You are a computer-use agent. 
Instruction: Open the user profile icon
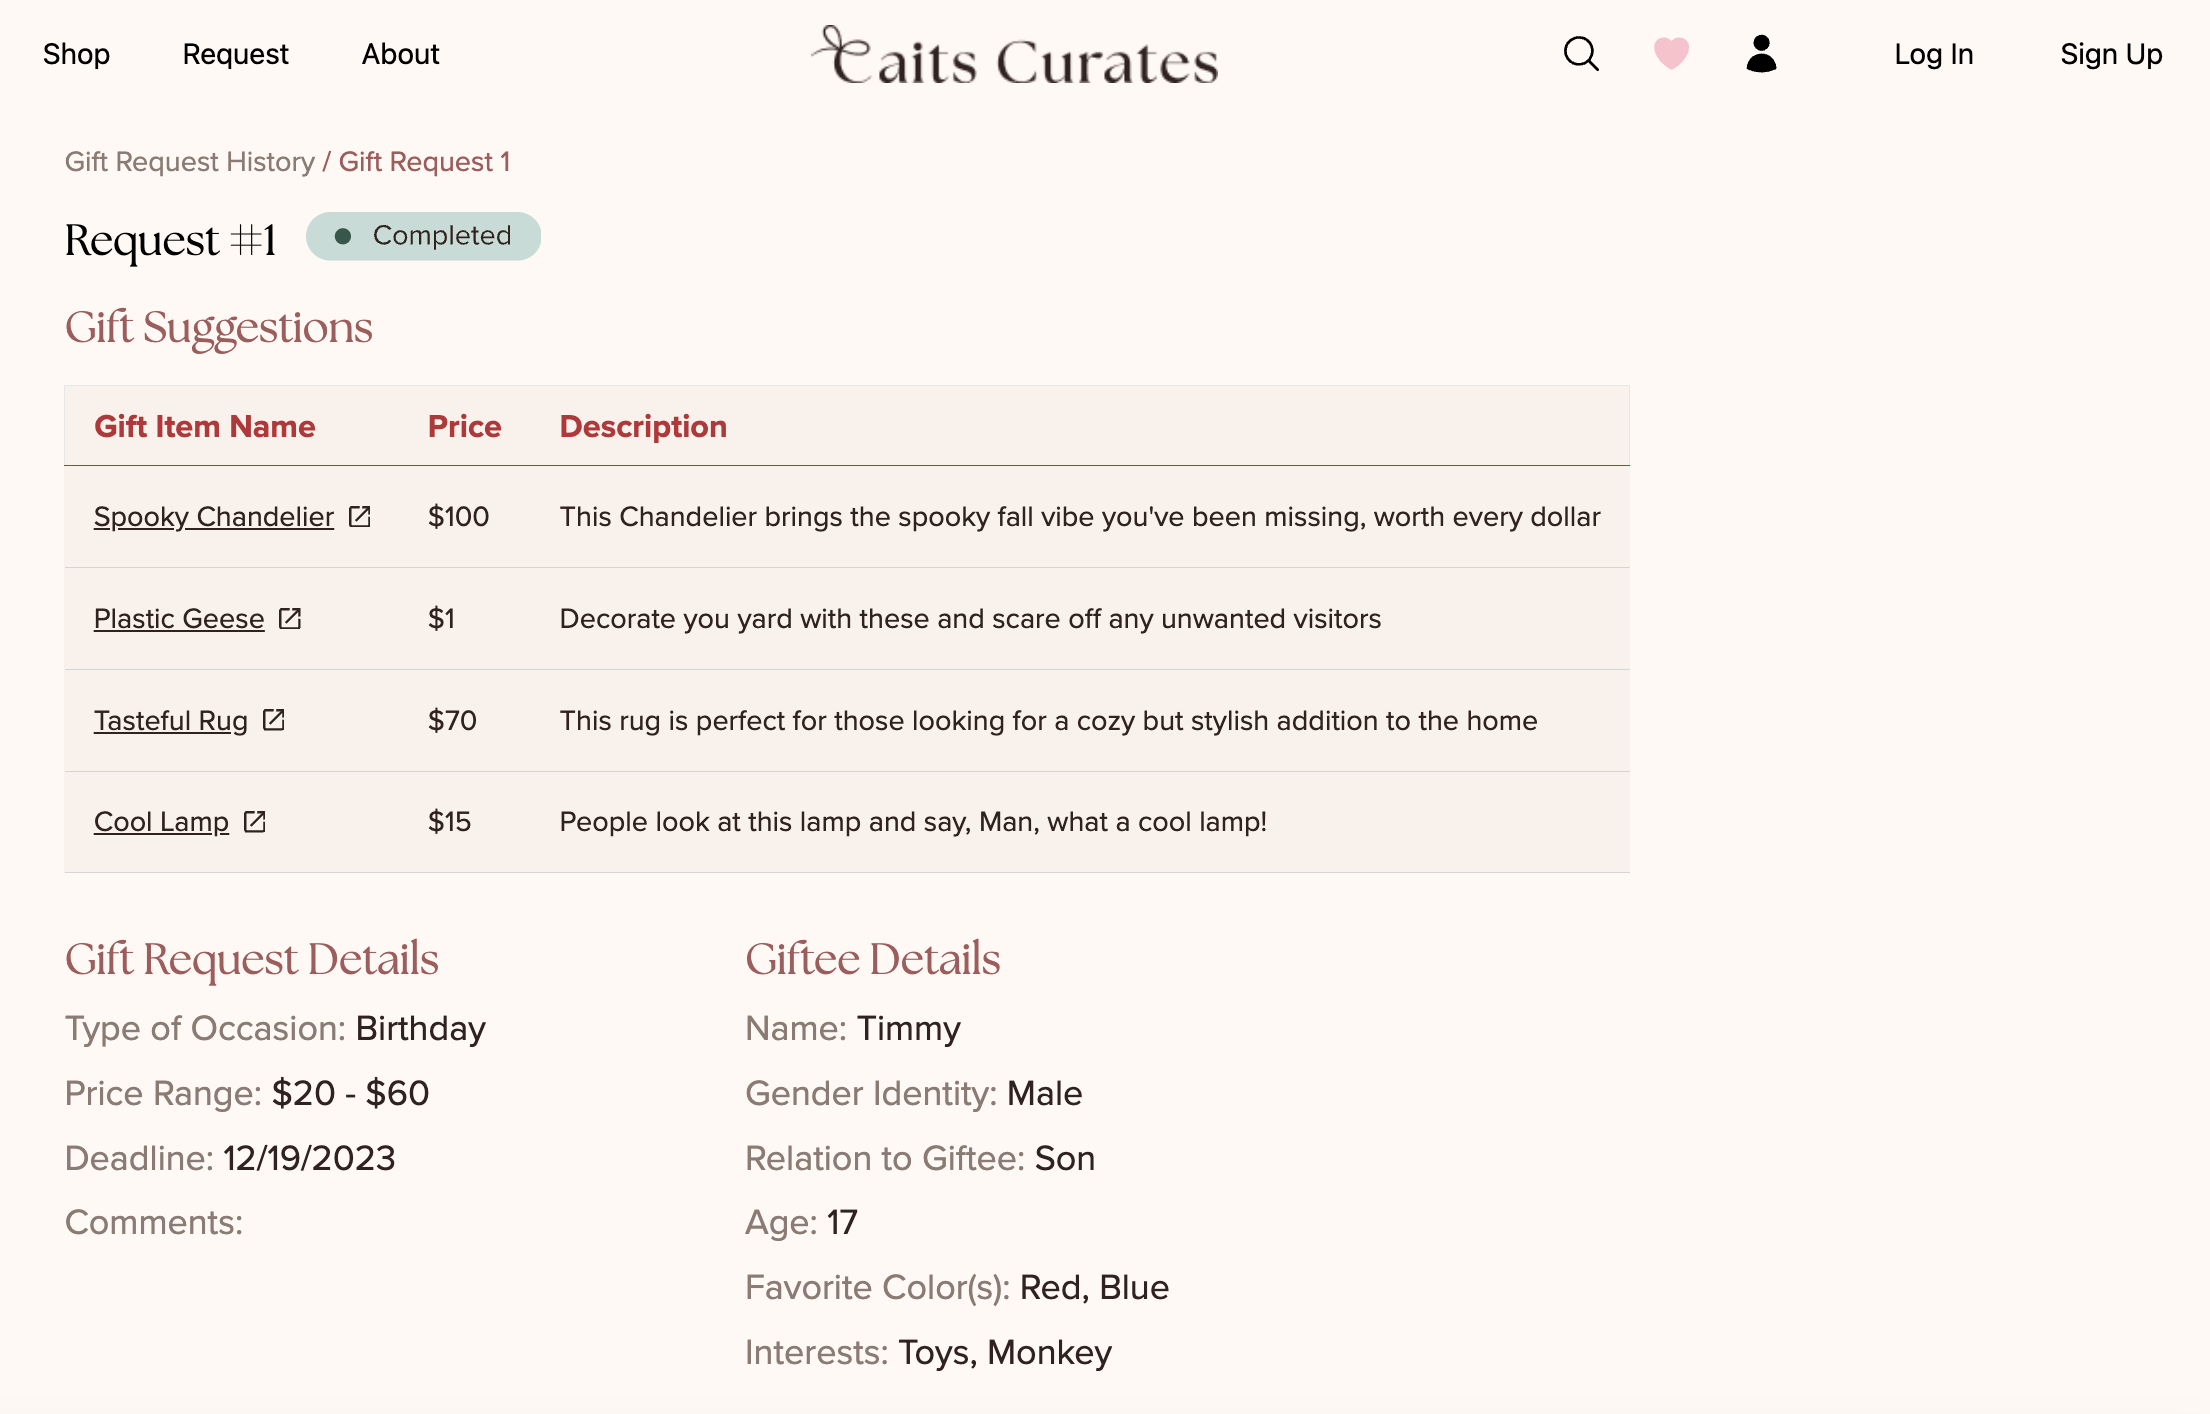click(1761, 53)
